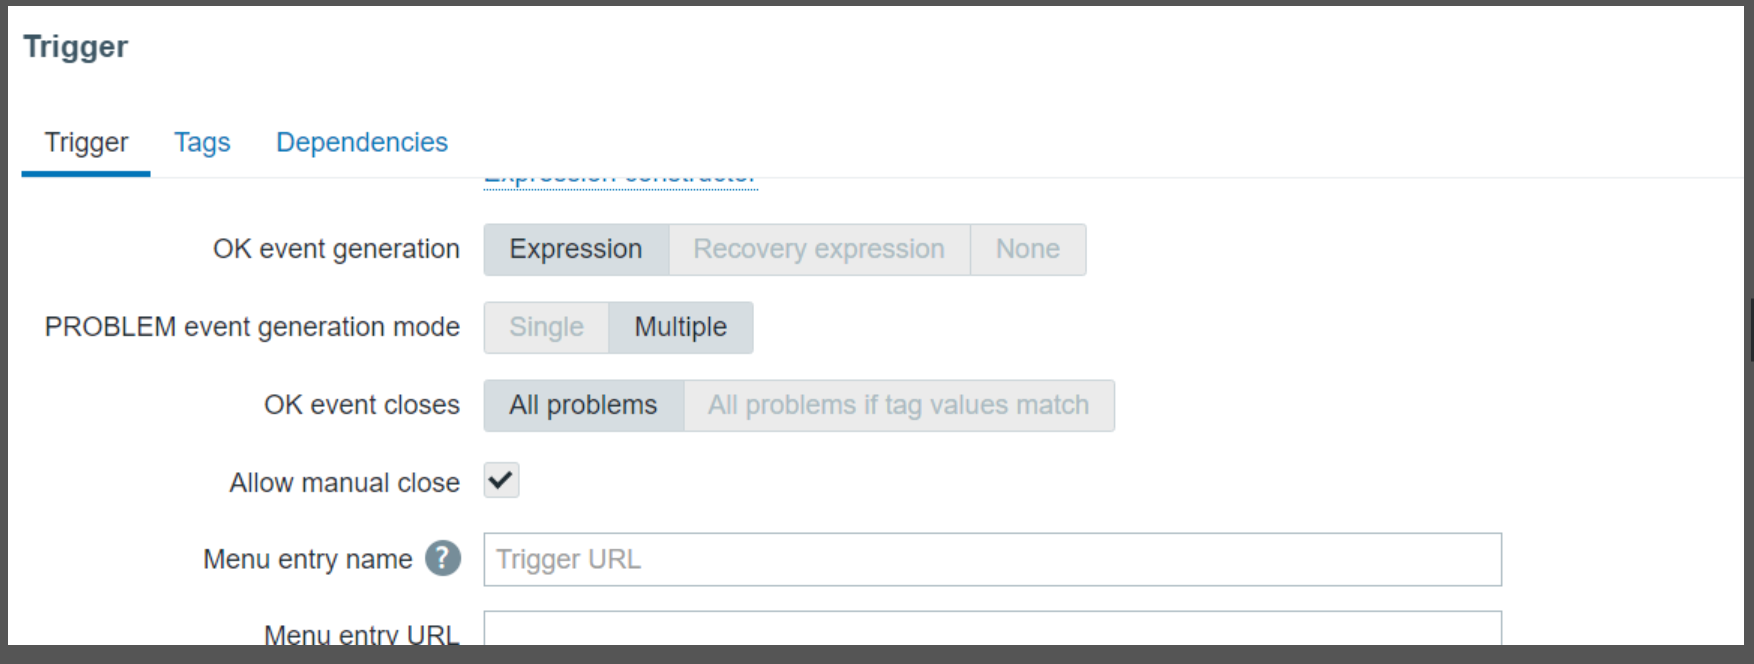Set OK event closes to All problems
This screenshot has height=664, width=1754.
583,405
